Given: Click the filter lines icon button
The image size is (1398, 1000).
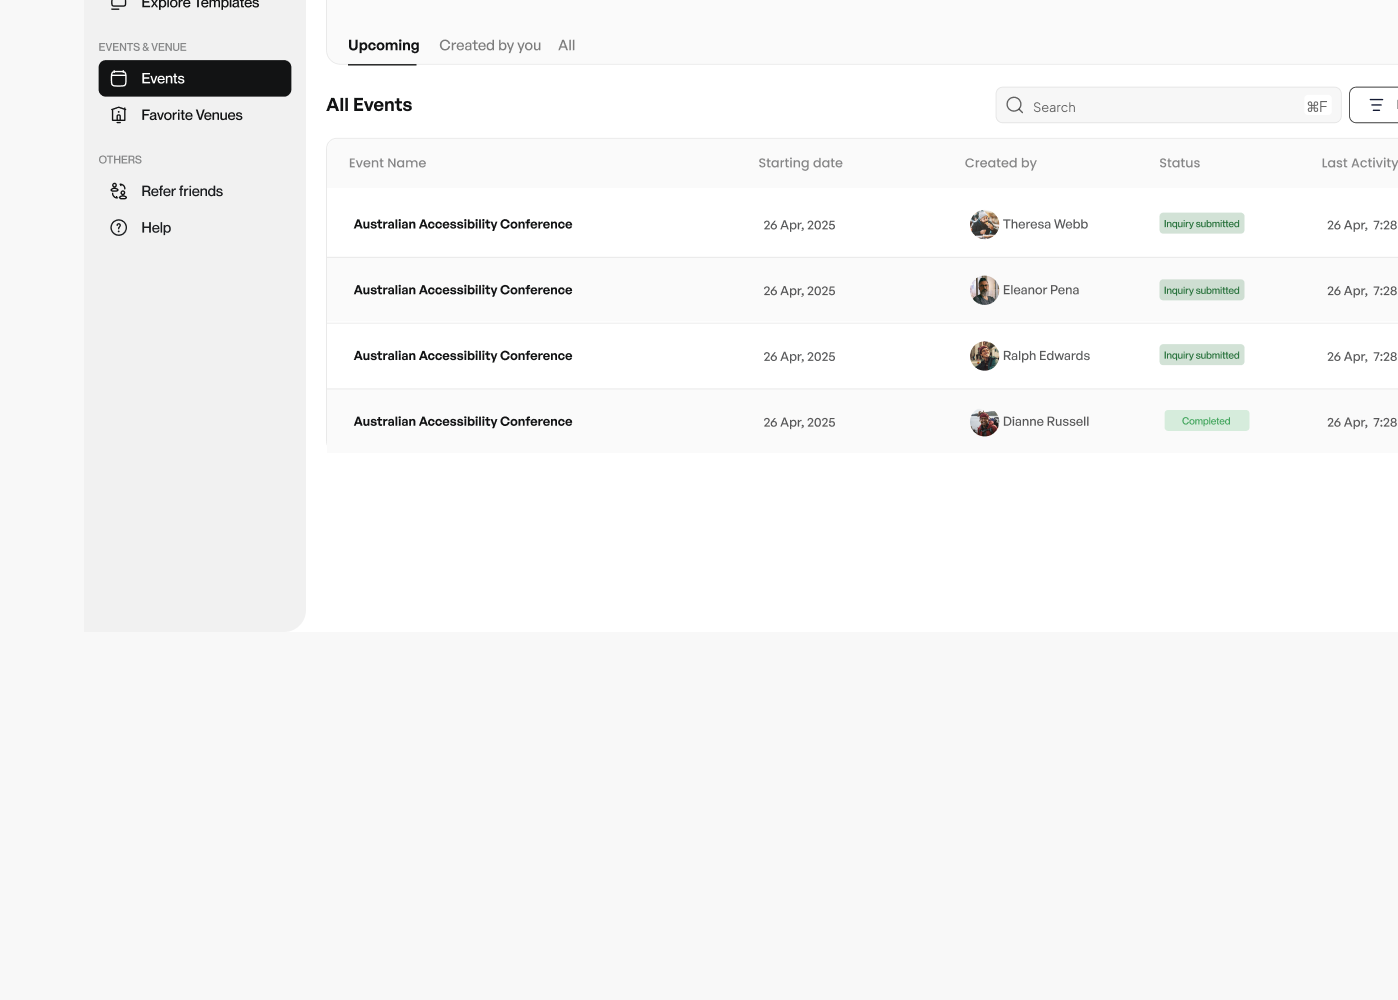Looking at the screenshot, I should pos(1376,105).
